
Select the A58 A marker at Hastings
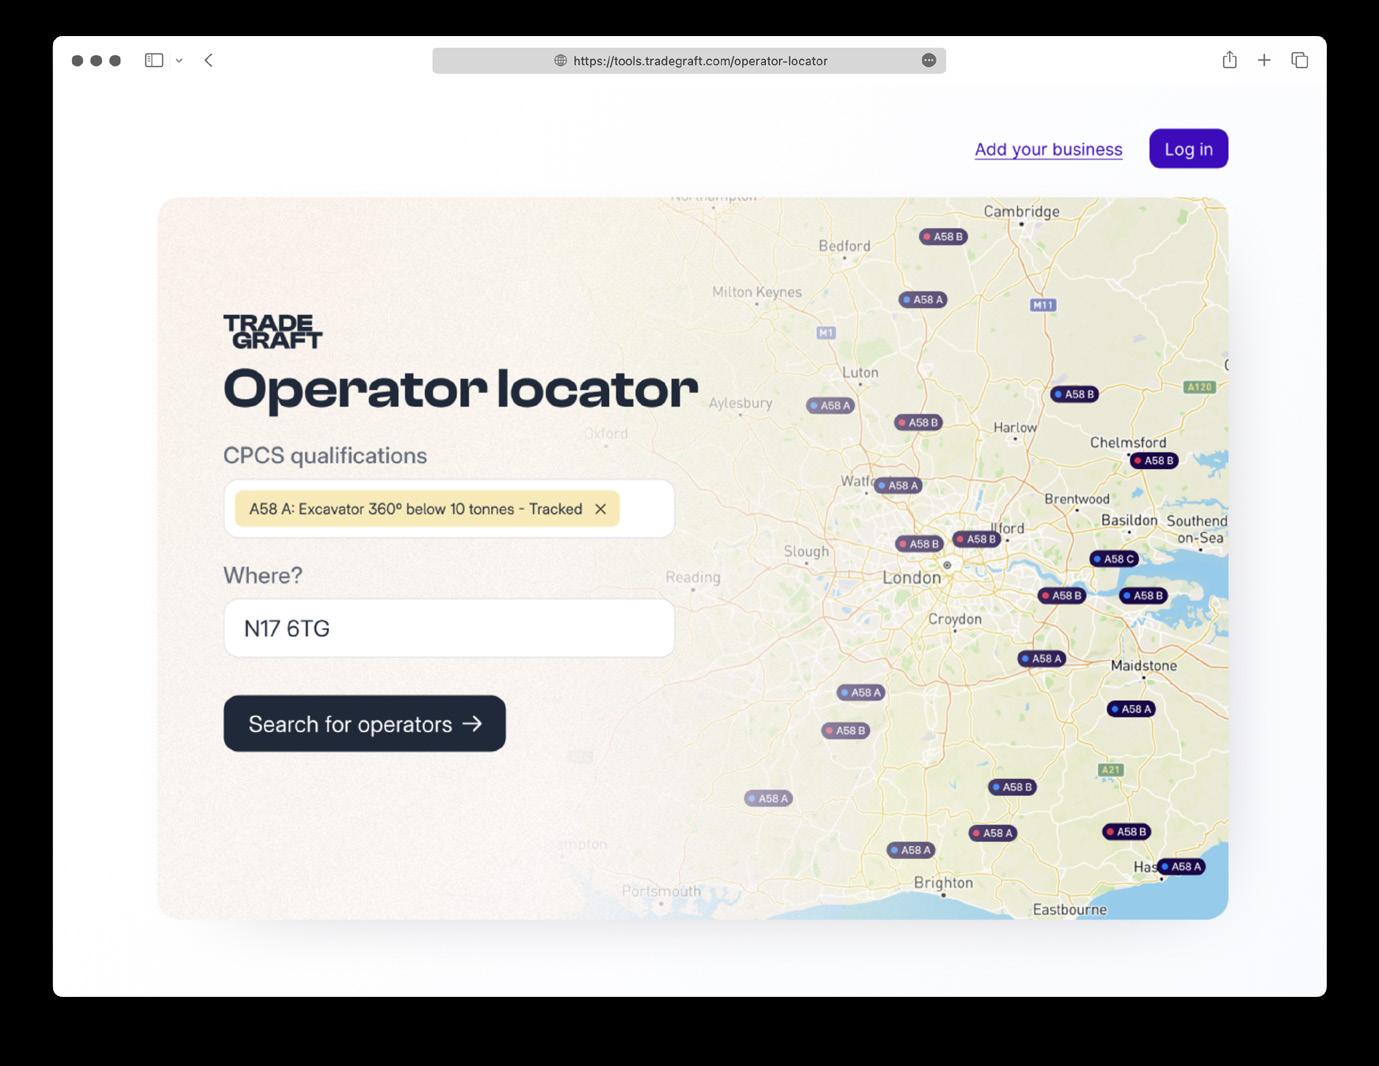[x=1180, y=867]
